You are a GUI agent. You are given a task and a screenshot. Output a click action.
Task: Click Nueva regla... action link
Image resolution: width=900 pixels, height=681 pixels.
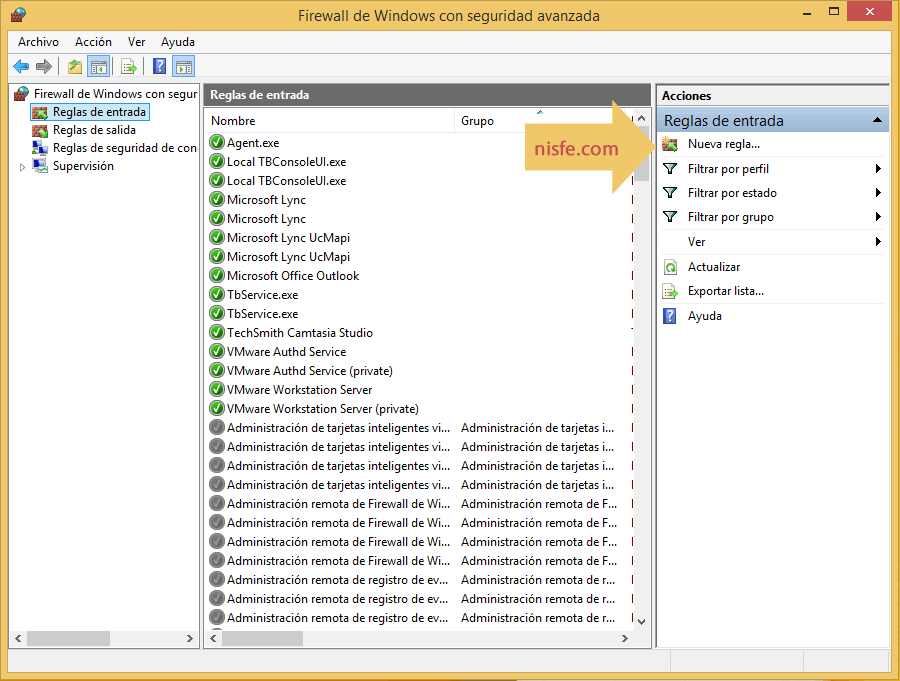(724, 144)
